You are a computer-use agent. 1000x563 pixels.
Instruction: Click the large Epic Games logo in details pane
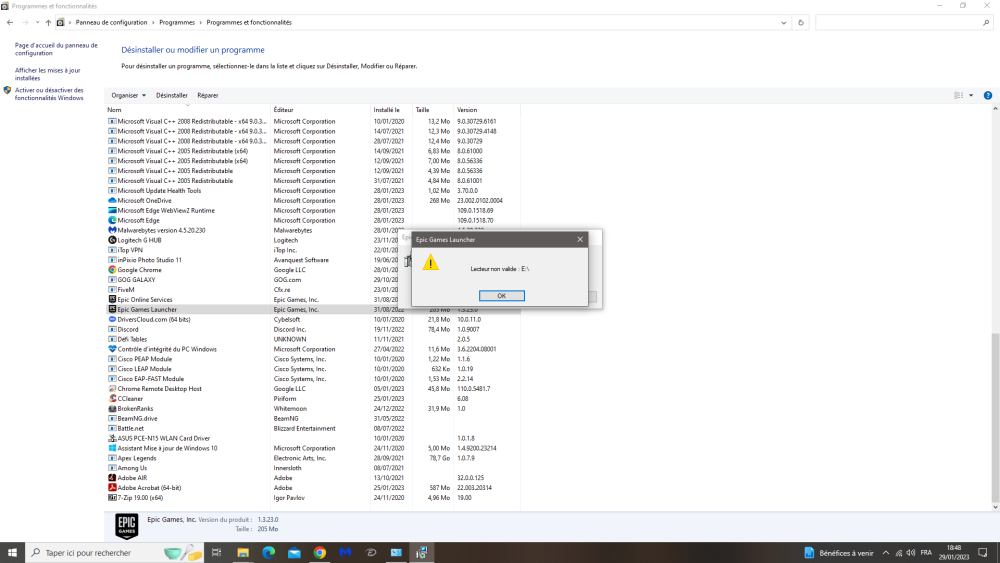[126, 526]
